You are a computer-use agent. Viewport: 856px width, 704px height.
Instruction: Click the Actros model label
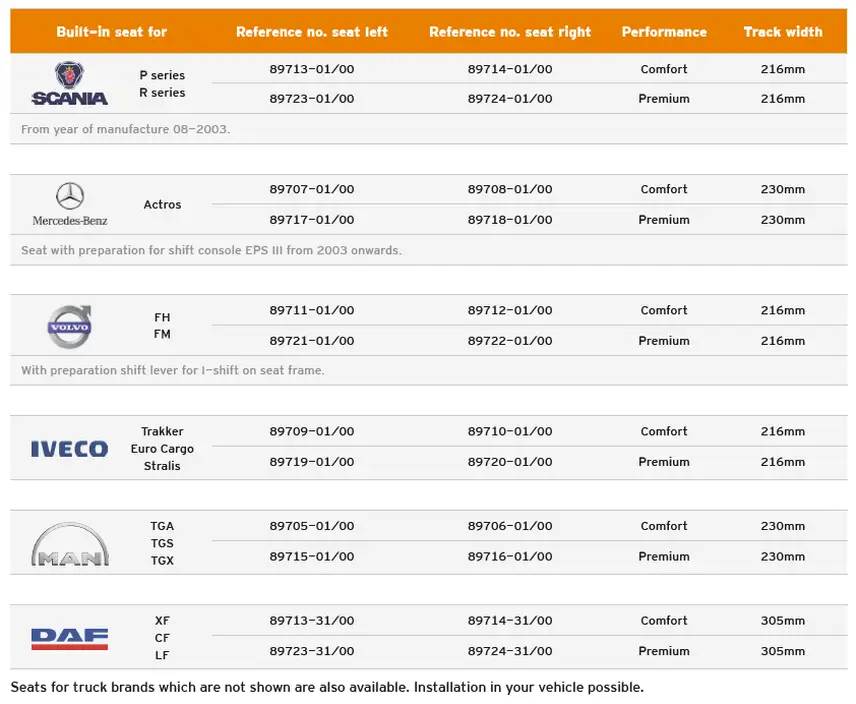(x=162, y=205)
